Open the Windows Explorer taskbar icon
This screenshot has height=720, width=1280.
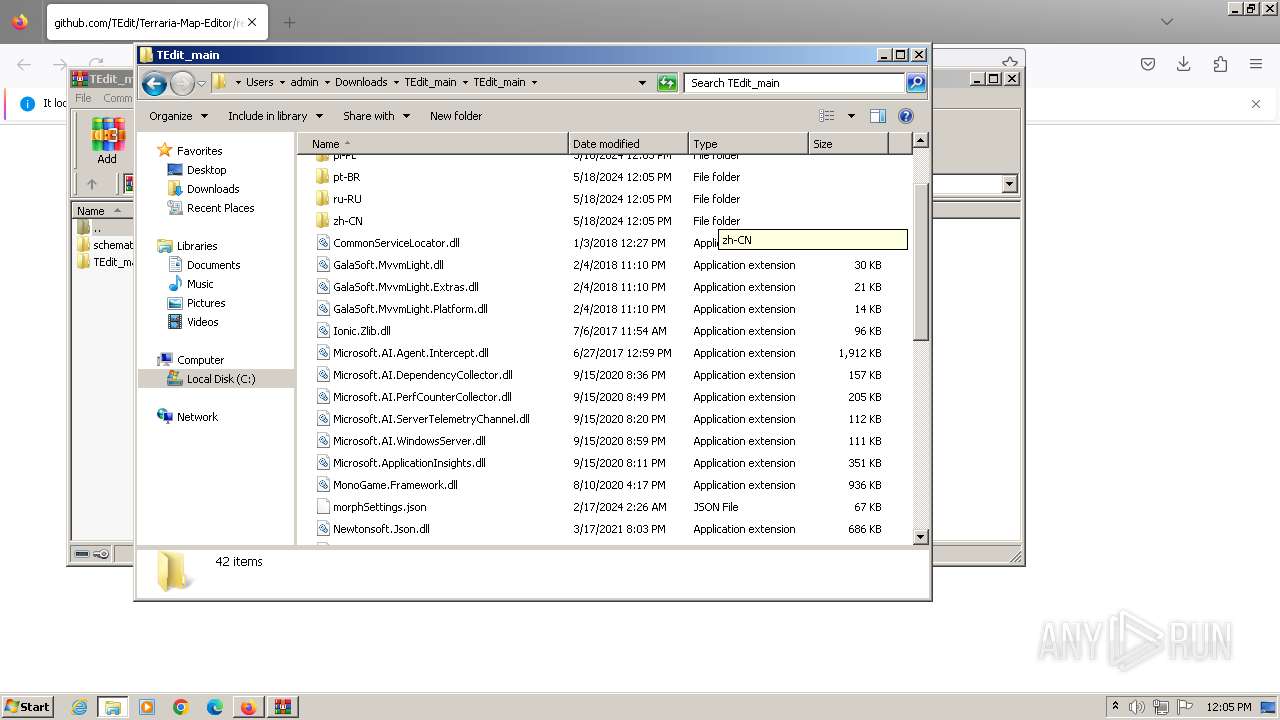click(x=112, y=707)
